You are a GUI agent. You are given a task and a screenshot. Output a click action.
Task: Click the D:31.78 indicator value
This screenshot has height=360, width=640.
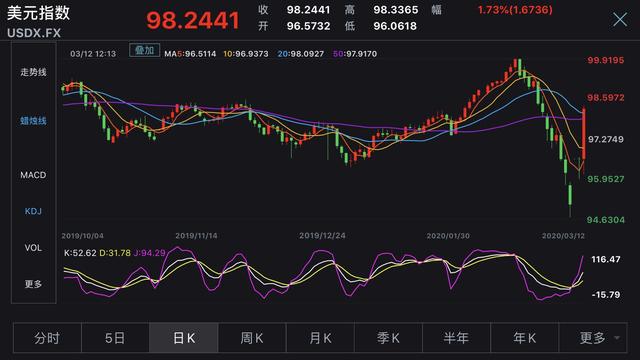click(x=115, y=253)
